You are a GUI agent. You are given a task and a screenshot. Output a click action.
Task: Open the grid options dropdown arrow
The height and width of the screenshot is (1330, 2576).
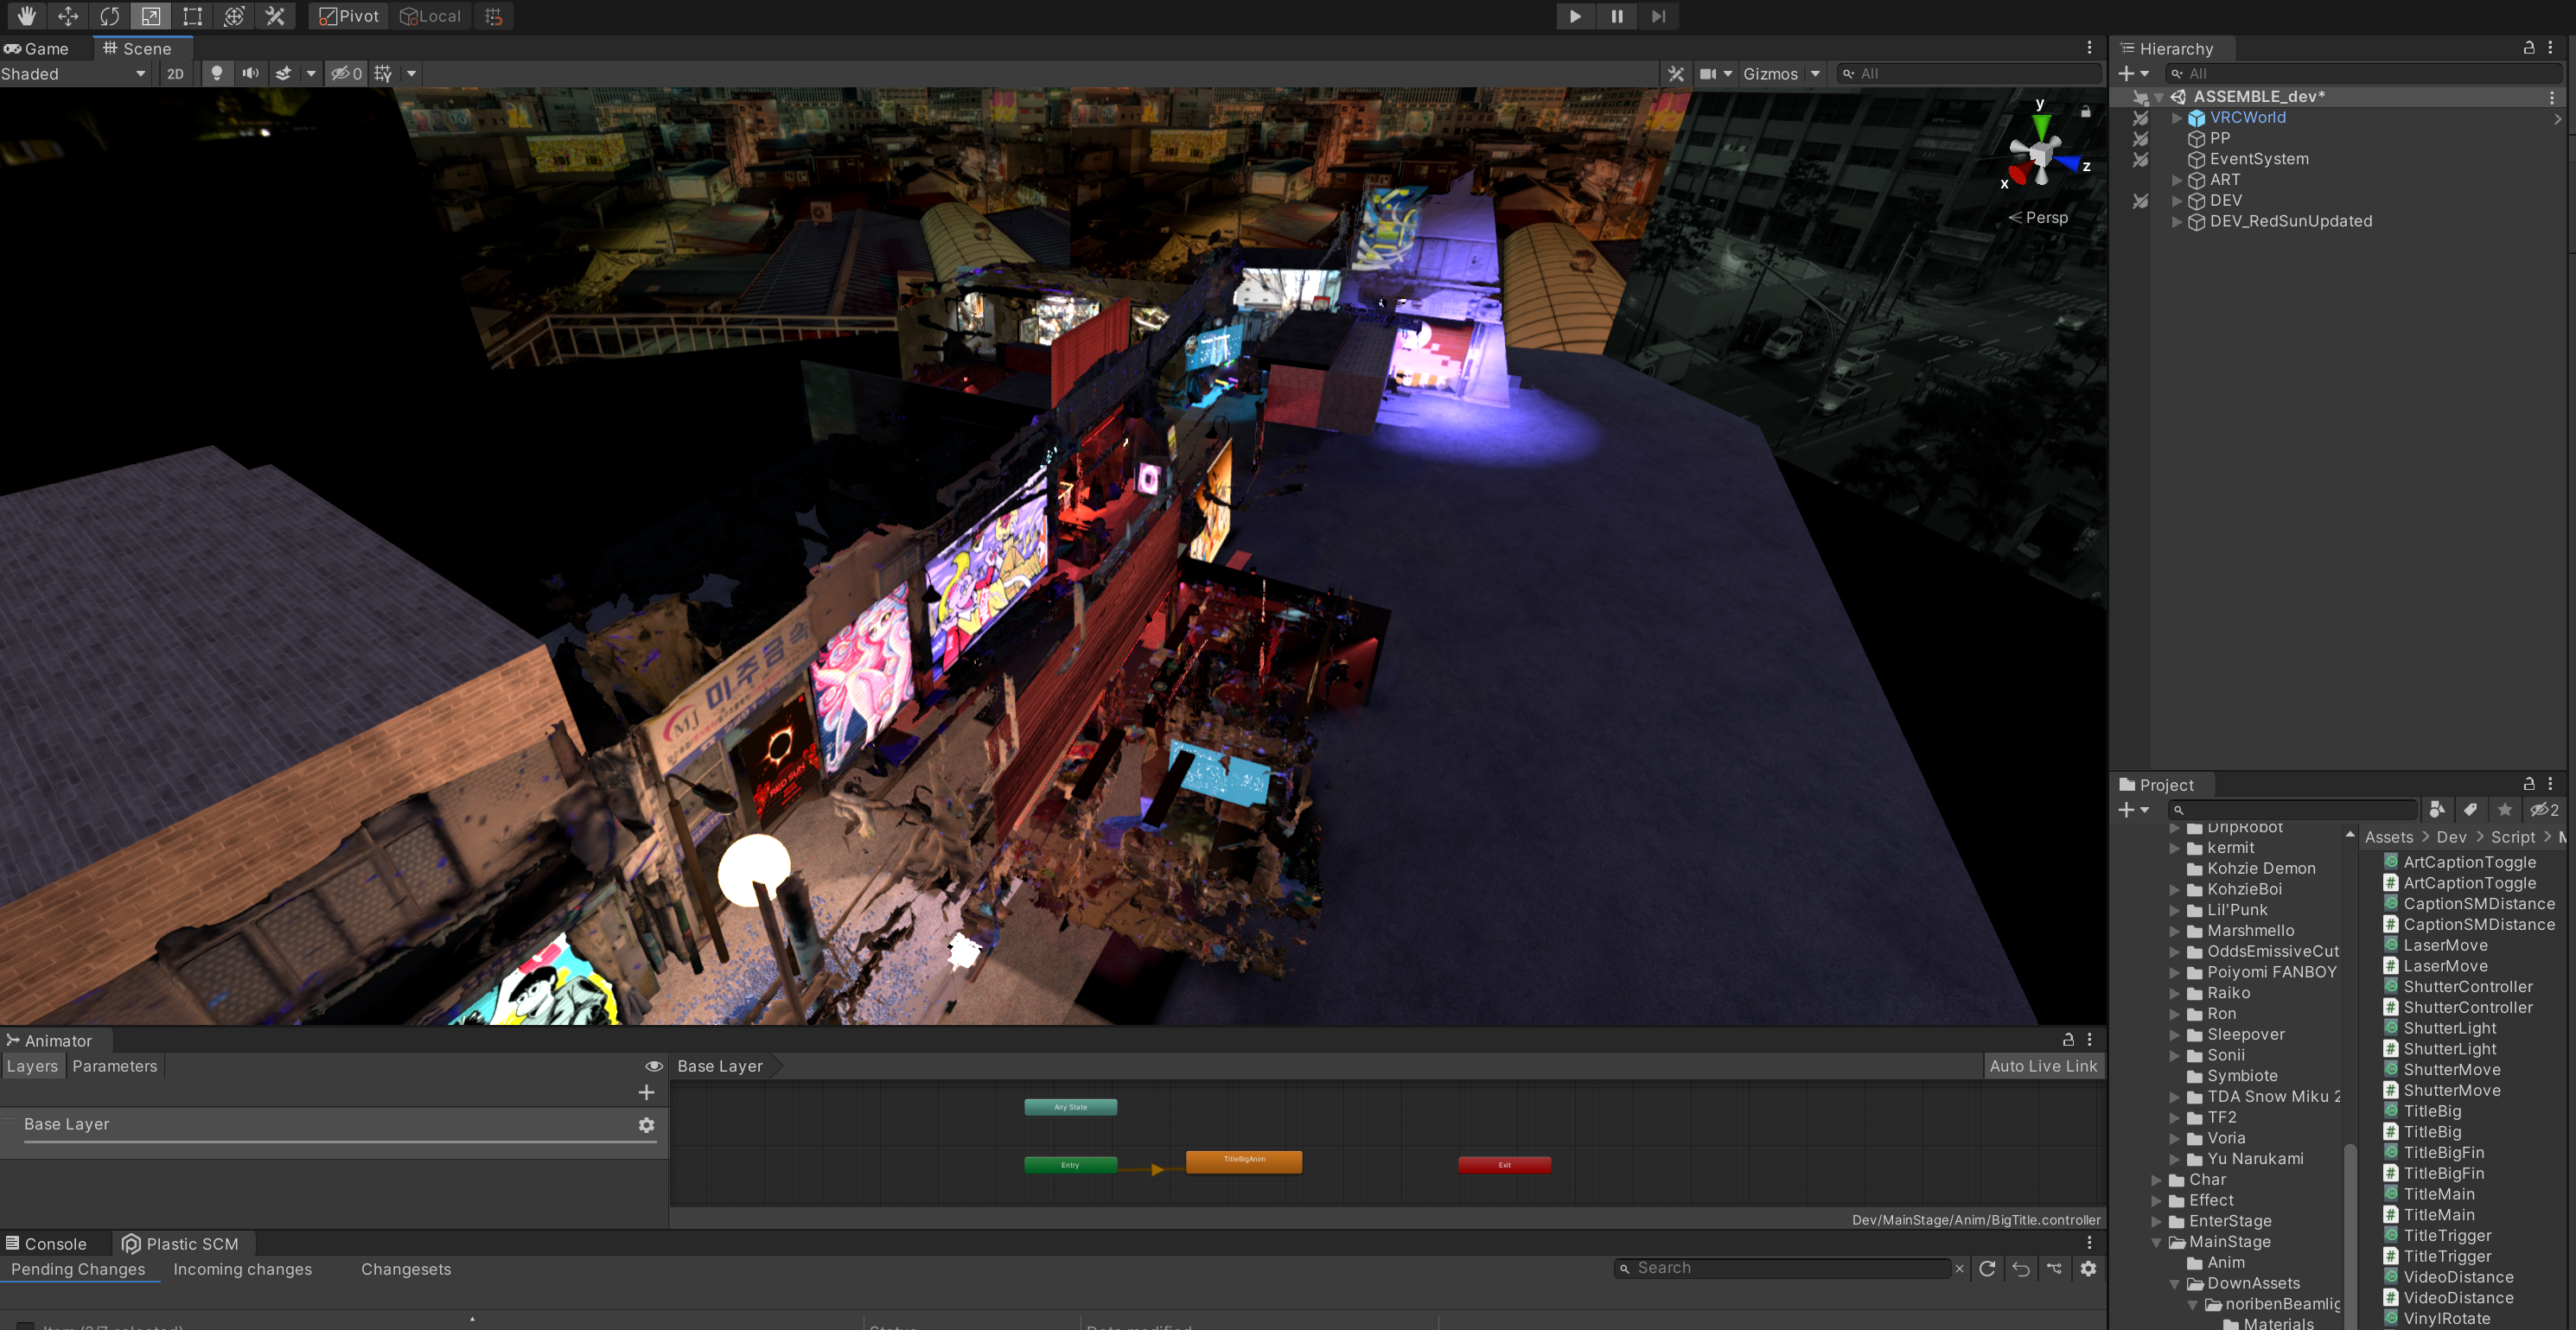pos(411,74)
